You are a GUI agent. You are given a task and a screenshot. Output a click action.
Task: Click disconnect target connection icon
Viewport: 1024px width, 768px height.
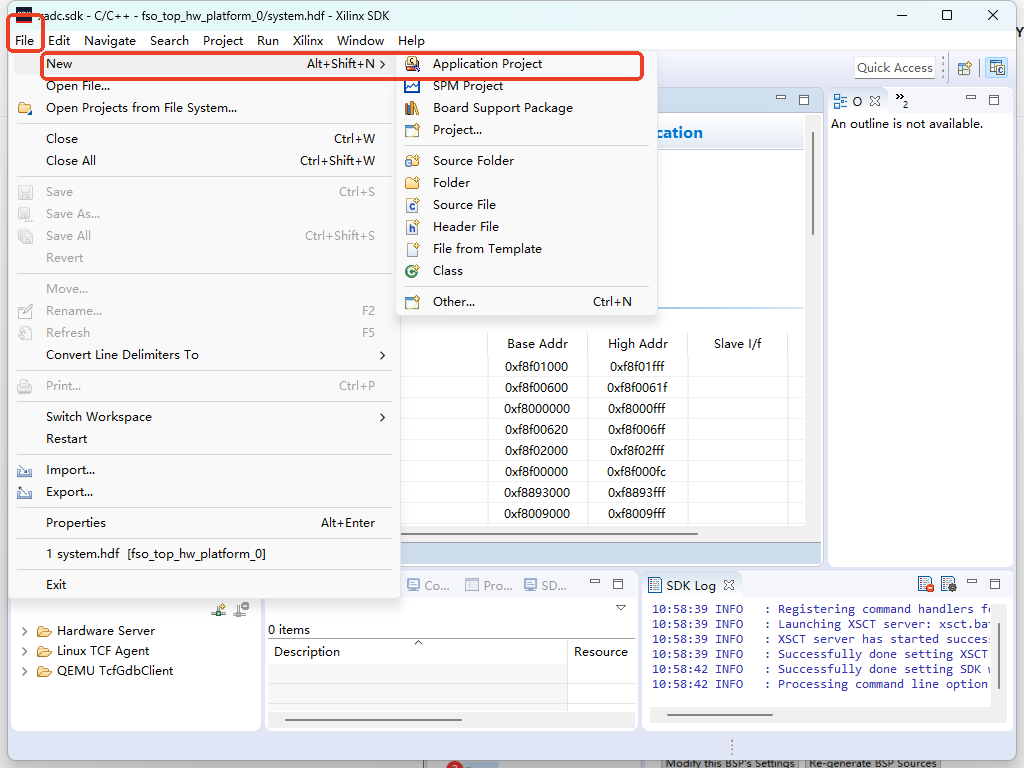pyautogui.click(x=241, y=609)
